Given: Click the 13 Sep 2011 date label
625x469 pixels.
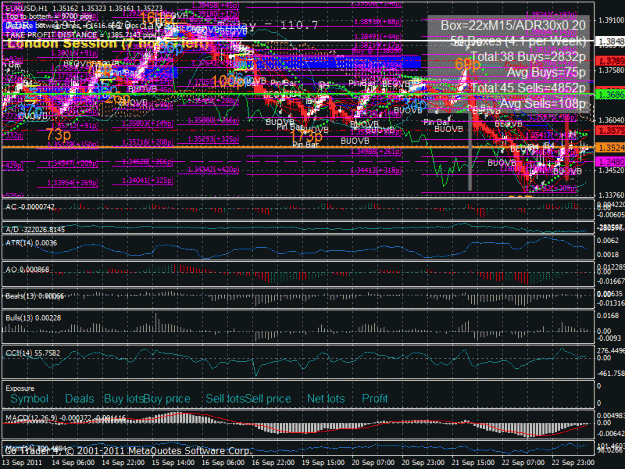Looking at the screenshot, I should [x=22, y=463].
